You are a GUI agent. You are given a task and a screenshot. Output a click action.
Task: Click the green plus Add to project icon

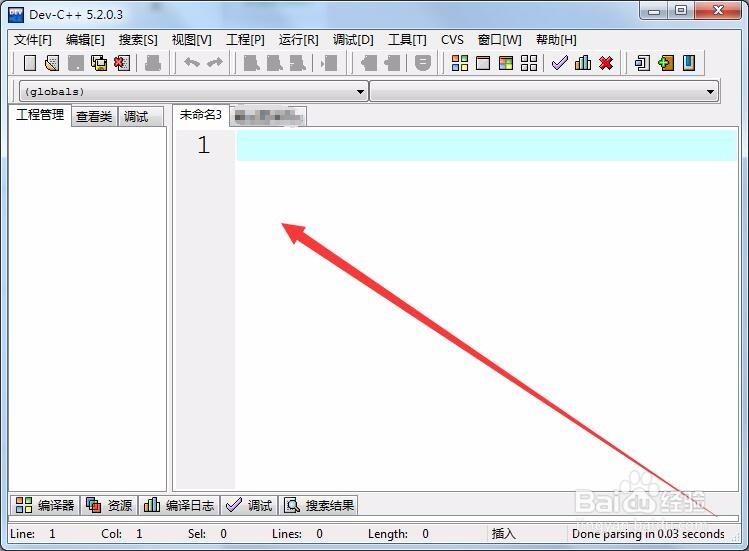[x=665, y=63]
